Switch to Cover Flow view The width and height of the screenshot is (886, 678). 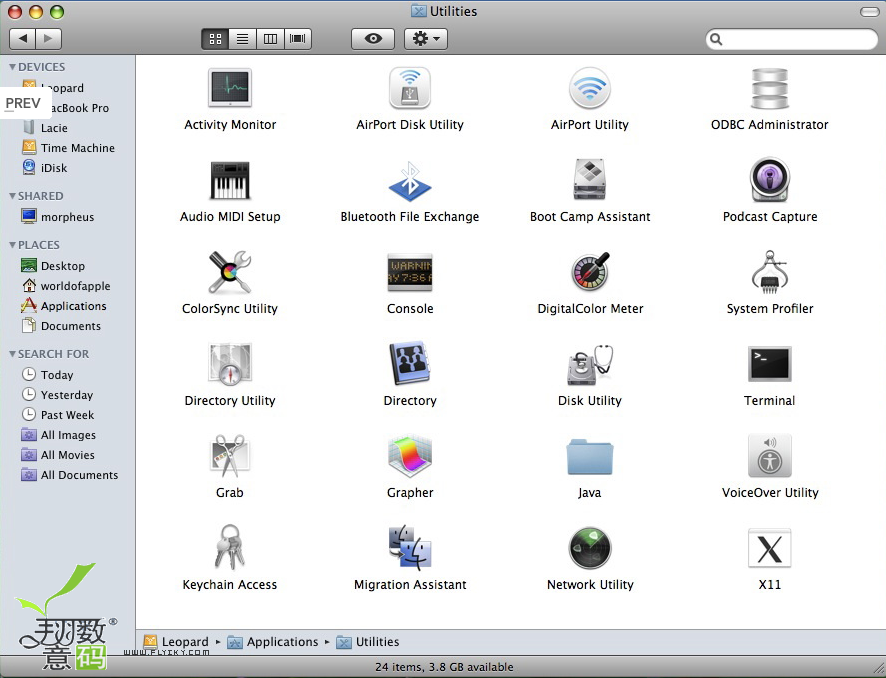(298, 38)
